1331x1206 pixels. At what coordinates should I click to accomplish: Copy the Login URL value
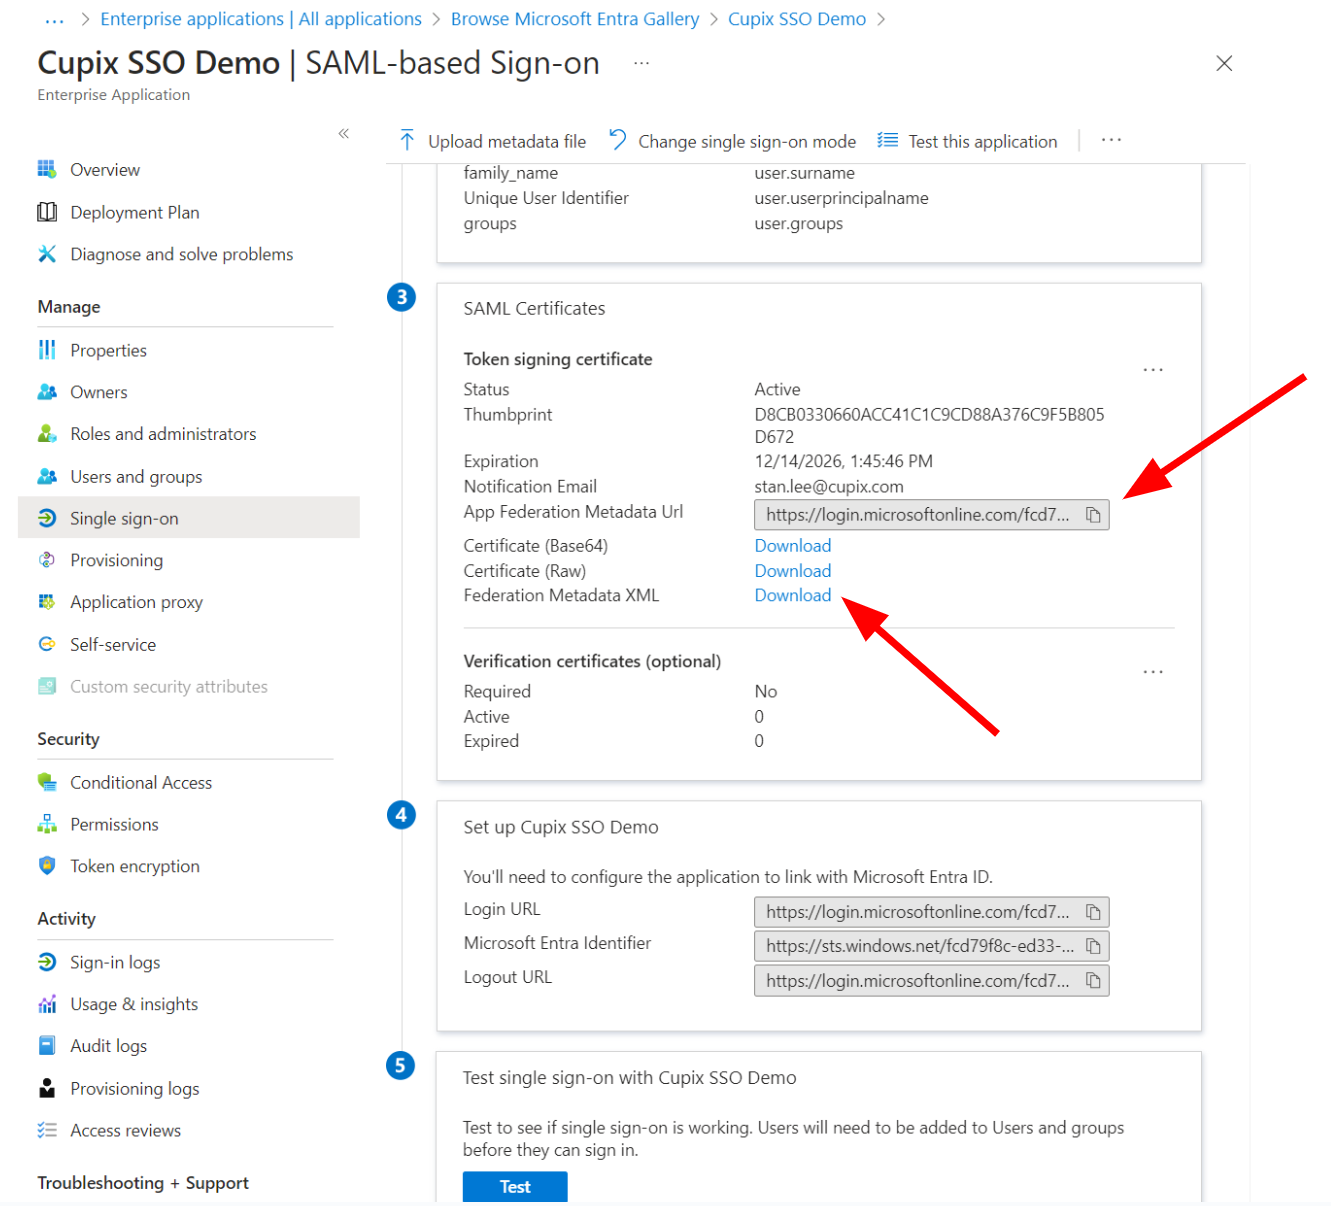tap(1093, 912)
